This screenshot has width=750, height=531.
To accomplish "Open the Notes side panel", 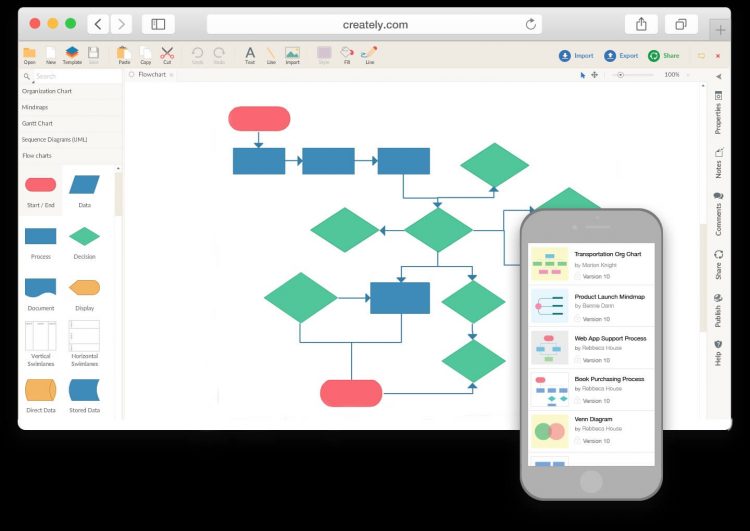I will point(718,163).
